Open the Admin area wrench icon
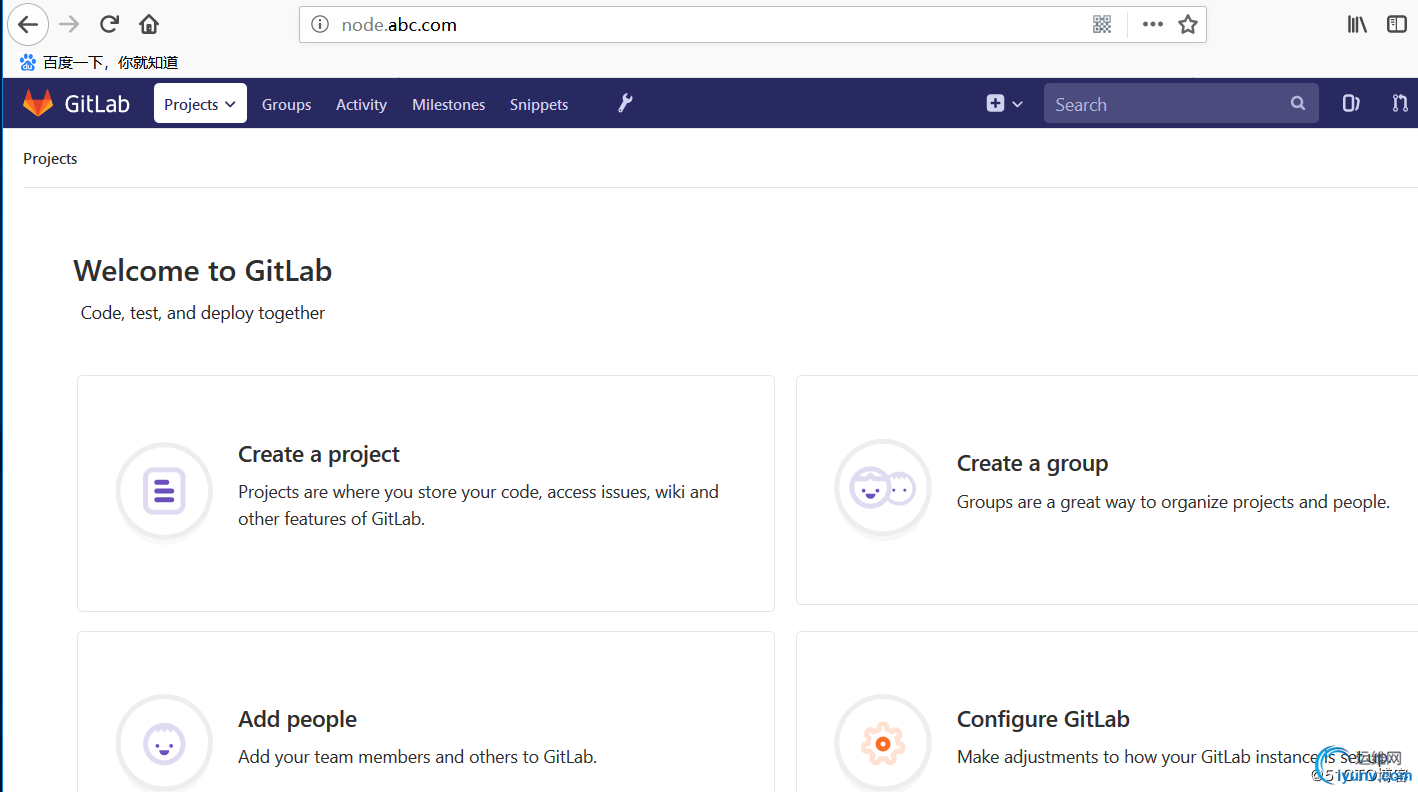Screen dimensions: 1418x792 tap(626, 103)
